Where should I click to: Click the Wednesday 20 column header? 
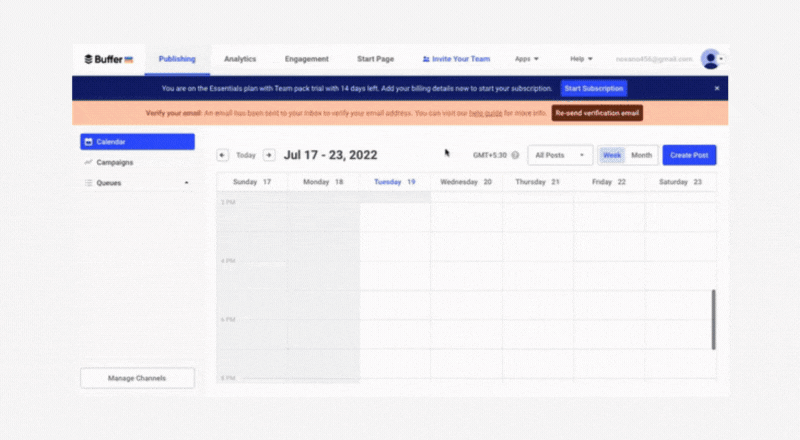click(x=466, y=182)
